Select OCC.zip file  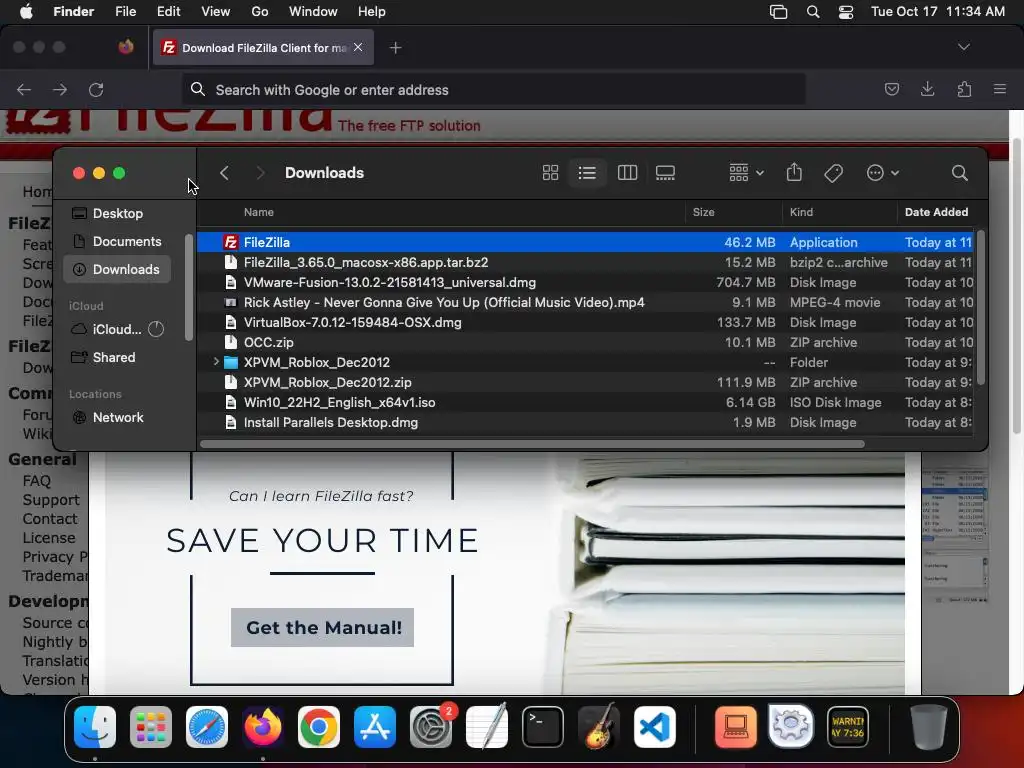coord(584,342)
